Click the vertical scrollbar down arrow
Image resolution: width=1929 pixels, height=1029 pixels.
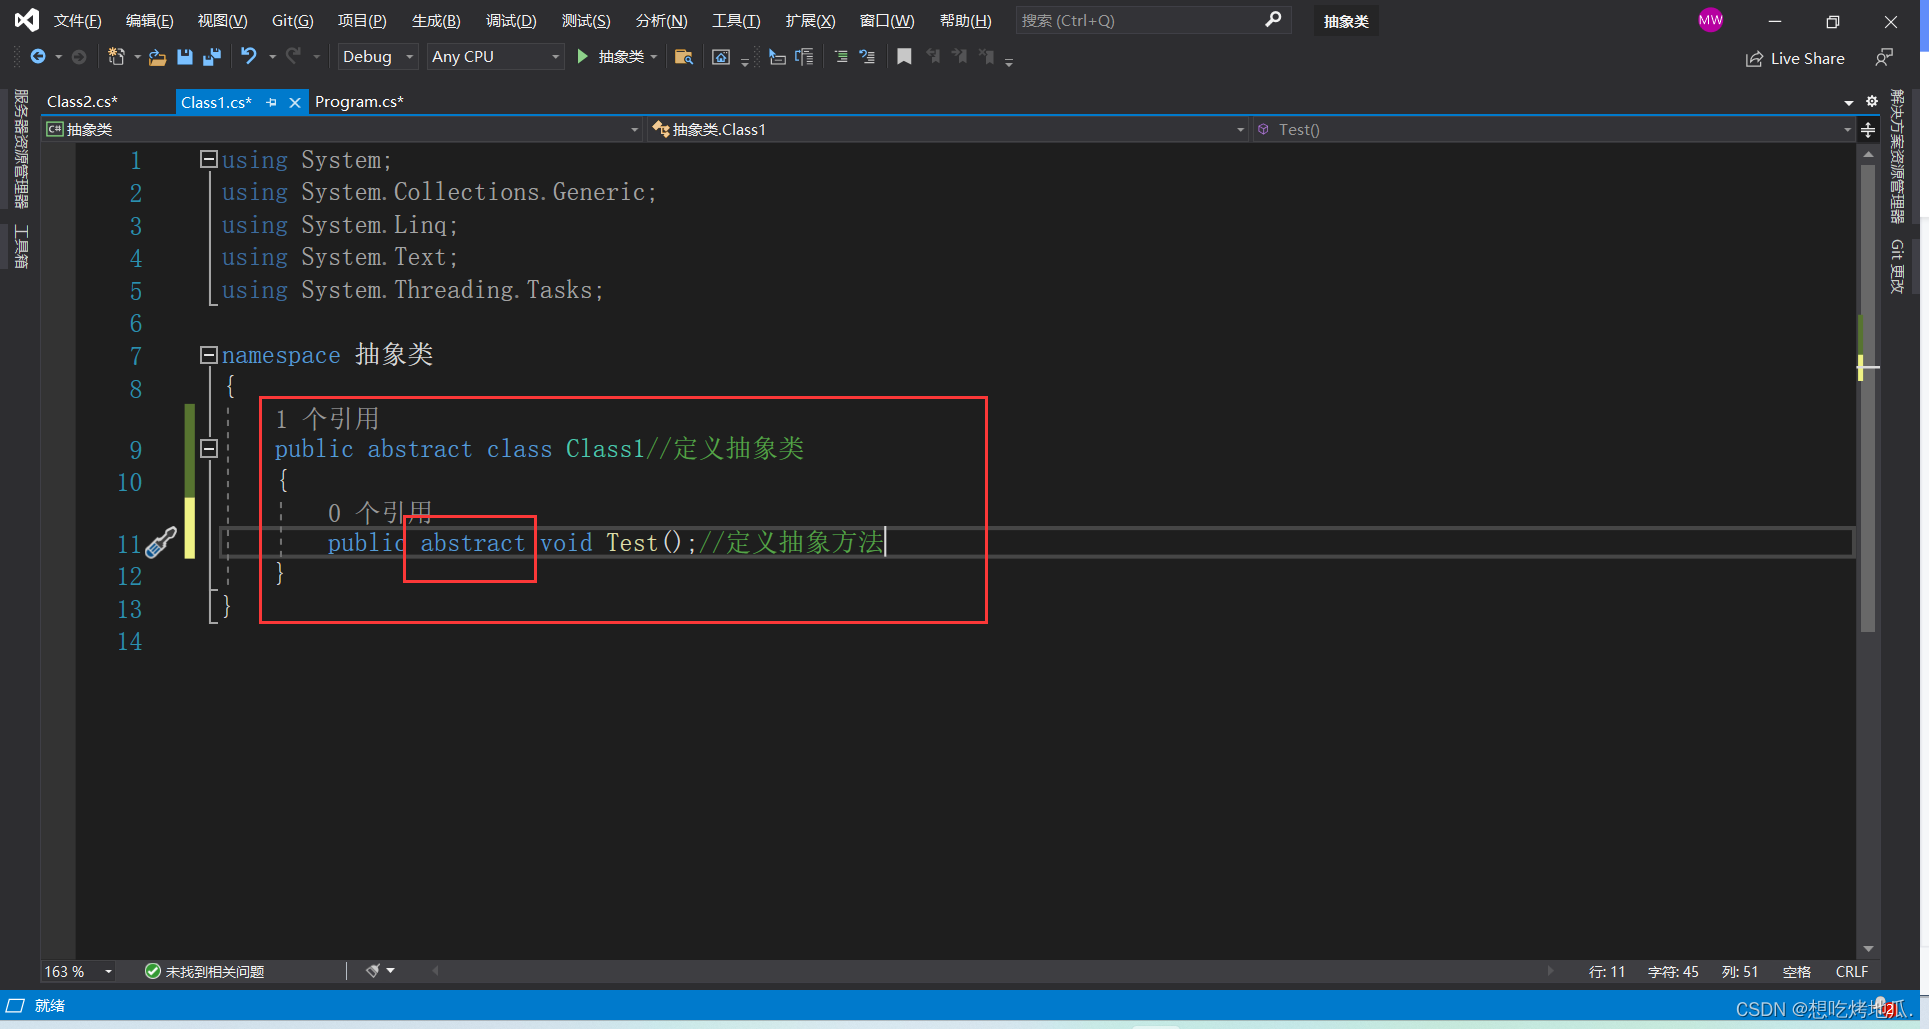pyautogui.click(x=1868, y=949)
